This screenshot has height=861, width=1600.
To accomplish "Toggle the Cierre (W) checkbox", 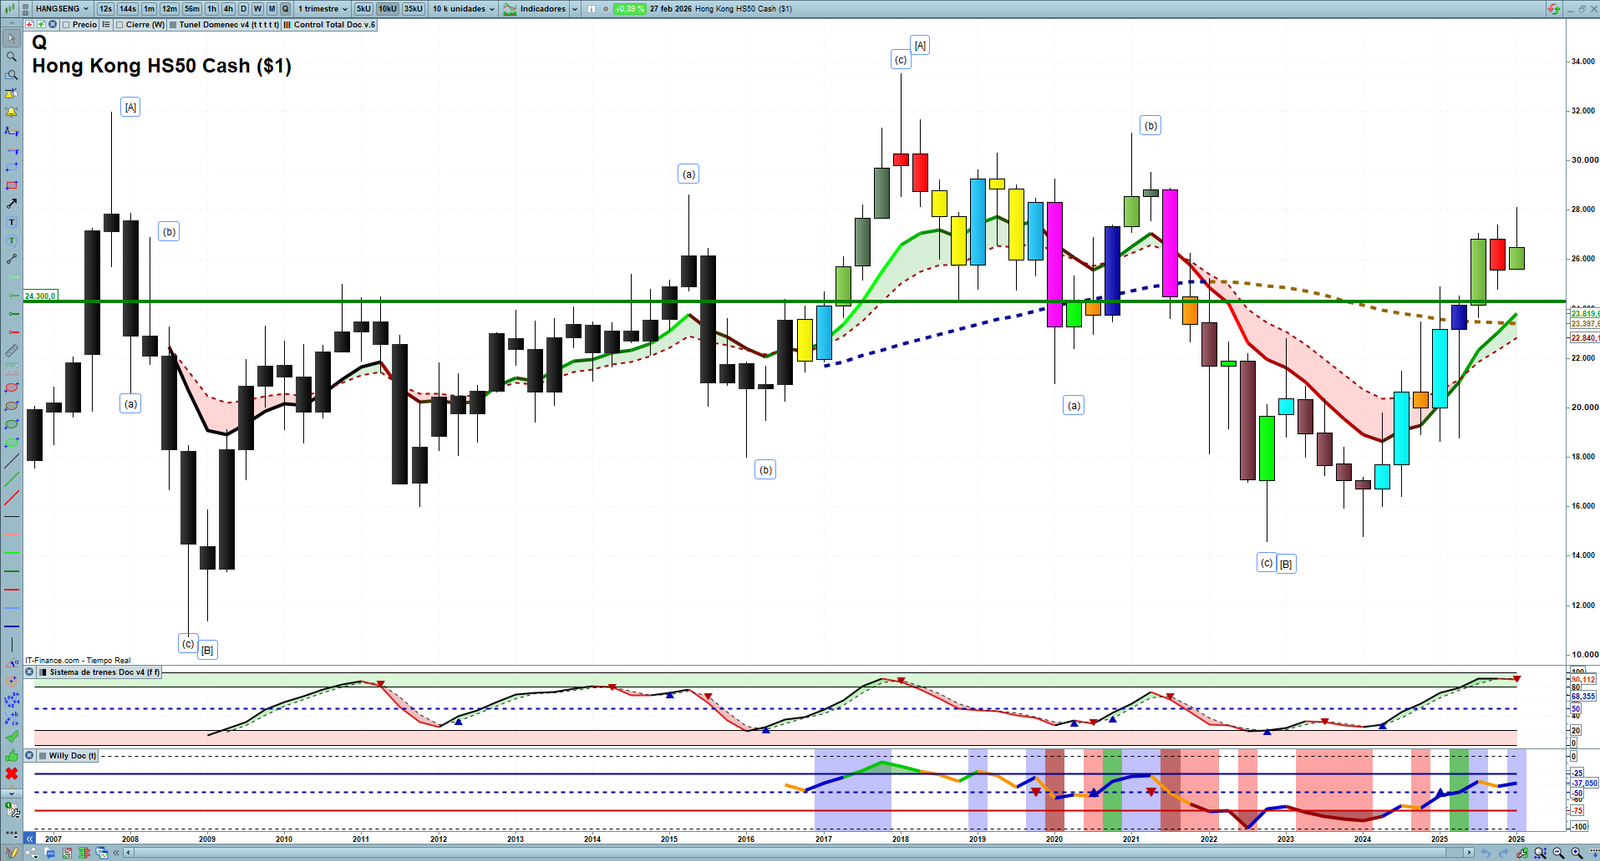I will pos(120,25).
